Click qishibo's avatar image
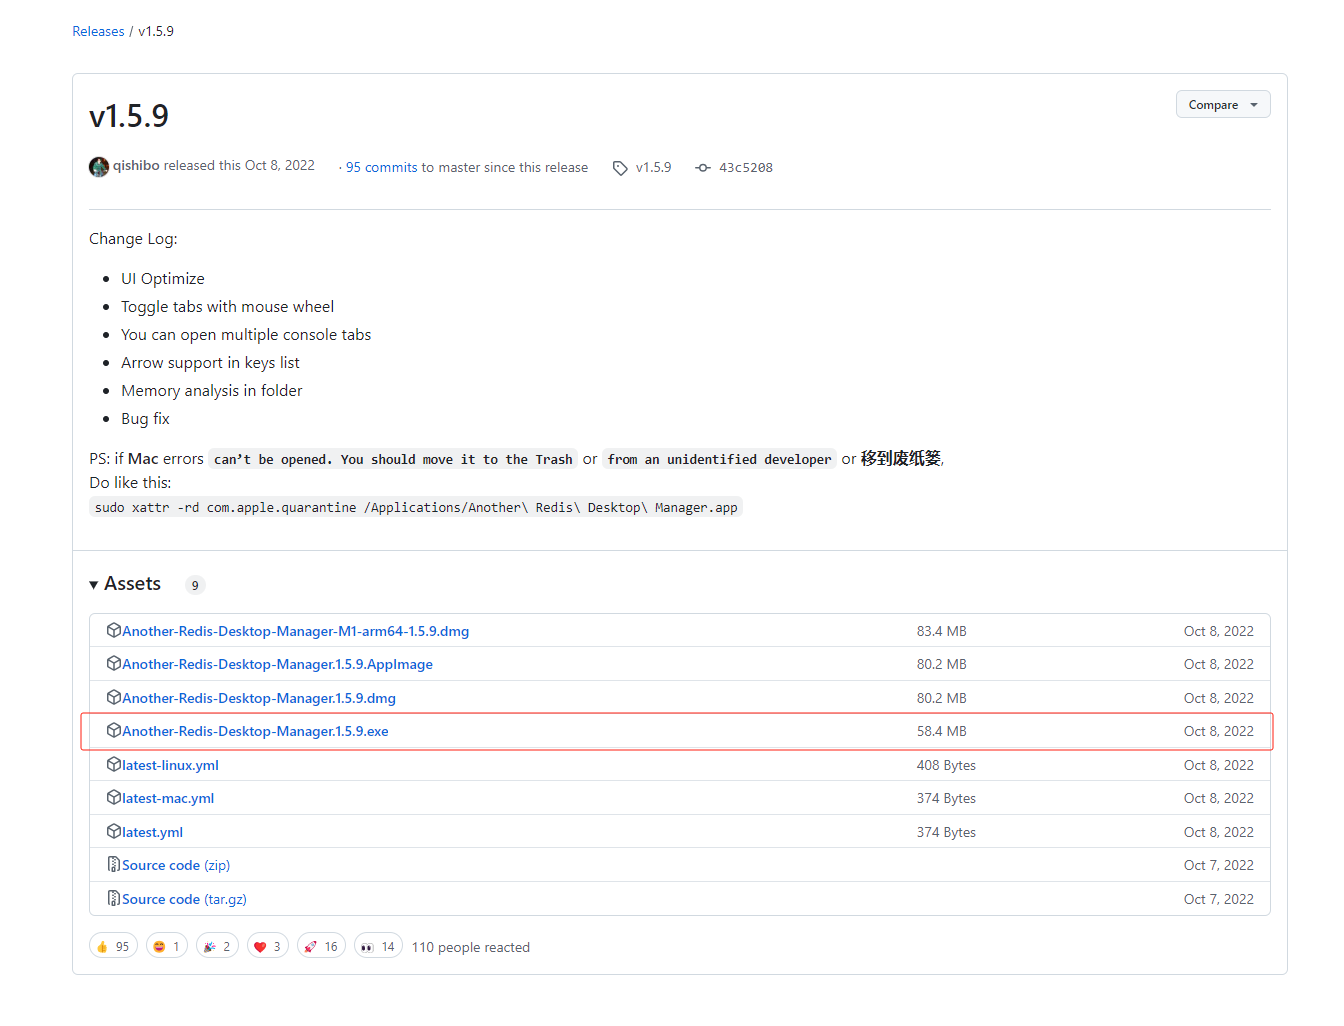 pyautogui.click(x=98, y=166)
